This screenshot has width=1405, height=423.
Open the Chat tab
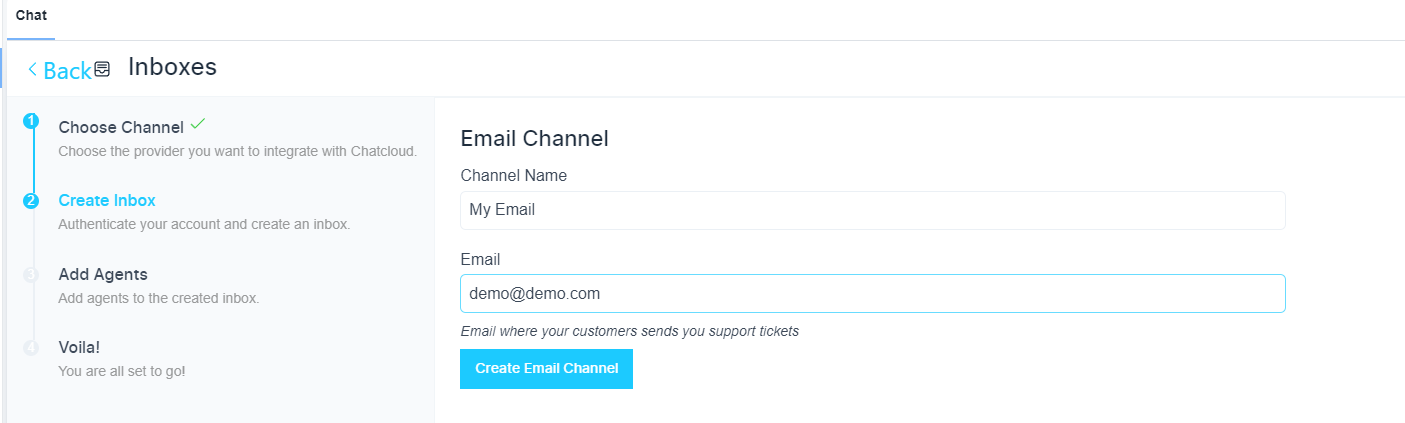31,16
